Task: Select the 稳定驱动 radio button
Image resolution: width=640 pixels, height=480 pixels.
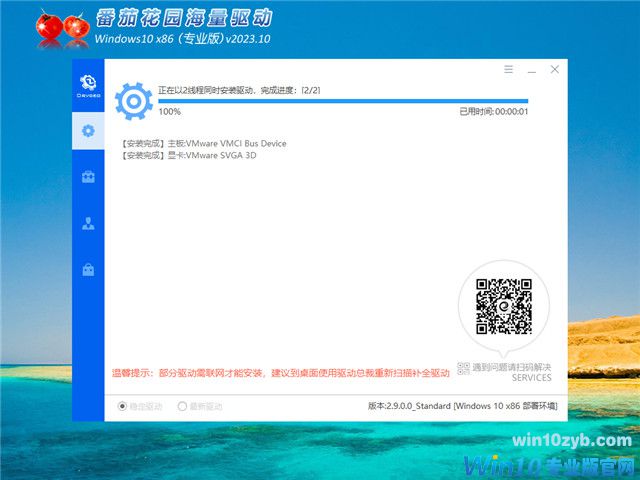Action: pos(123,406)
